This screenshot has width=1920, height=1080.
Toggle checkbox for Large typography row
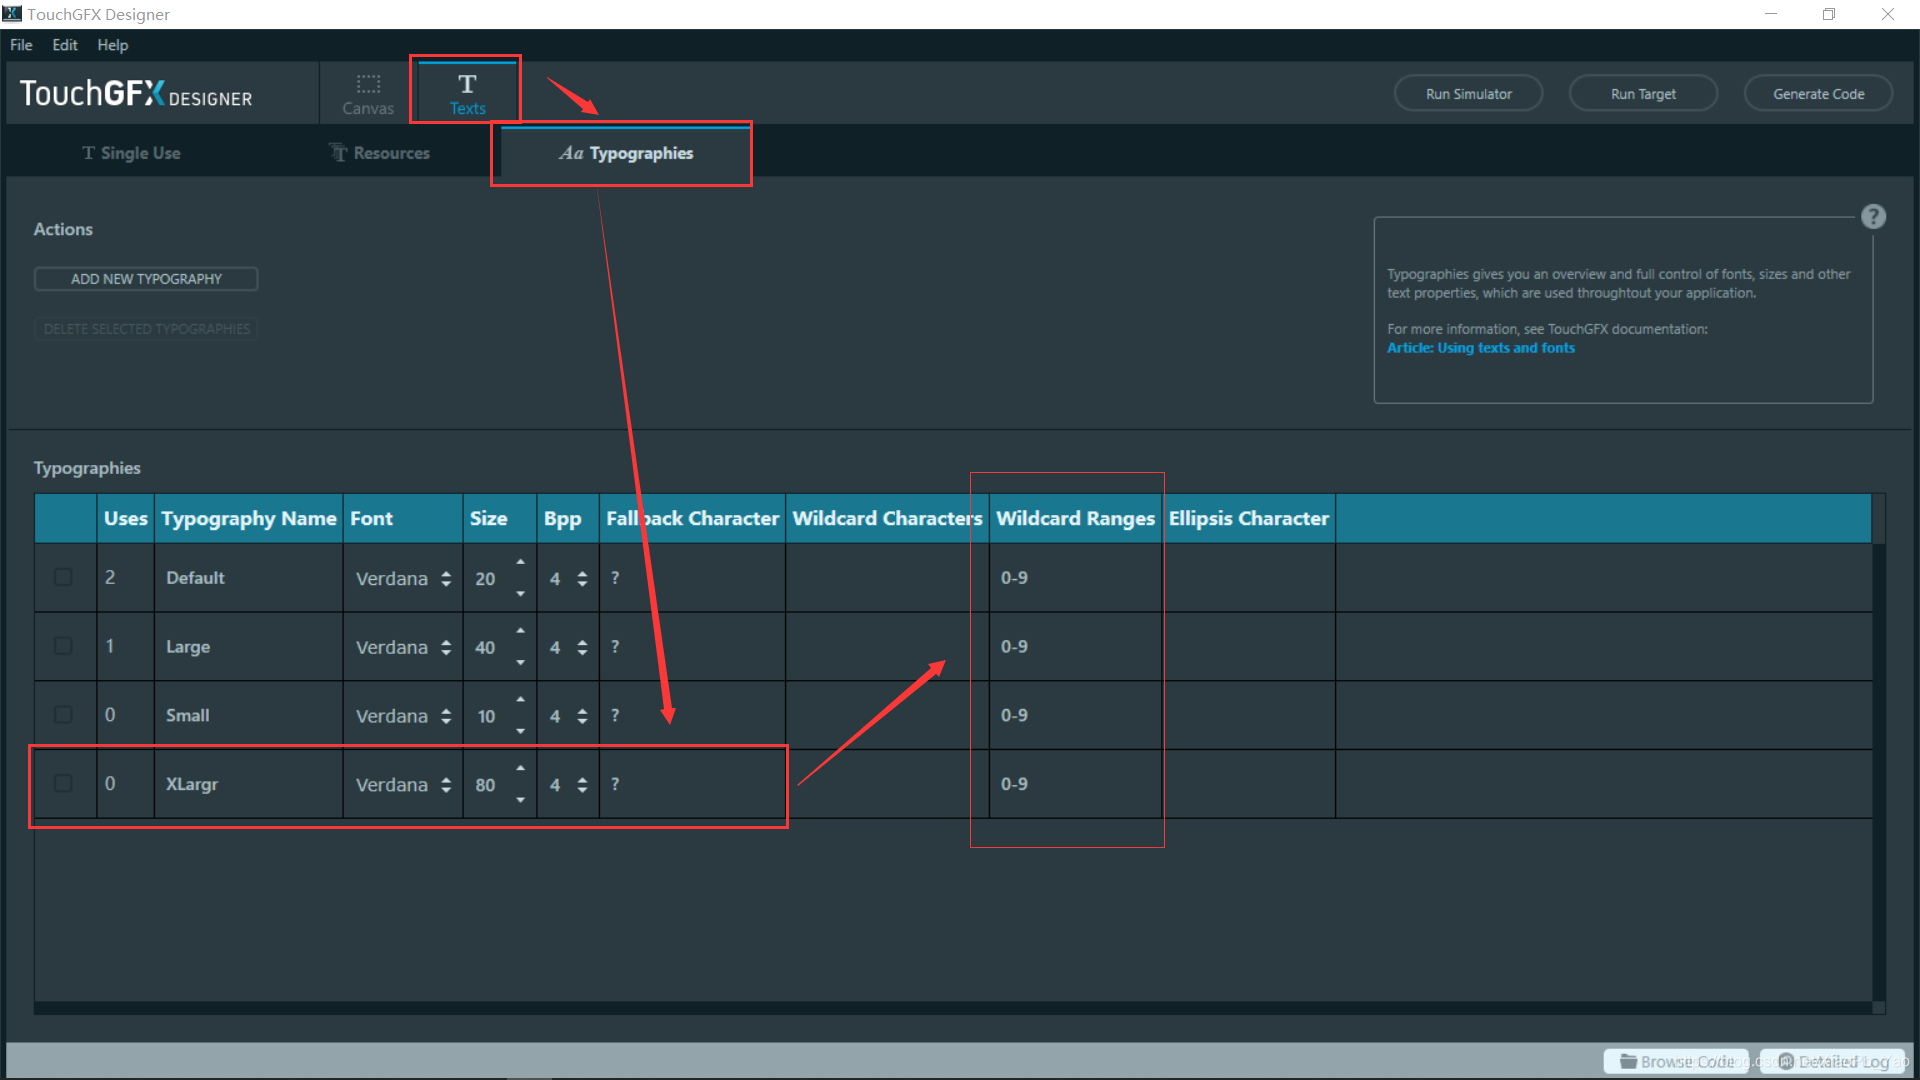(62, 645)
